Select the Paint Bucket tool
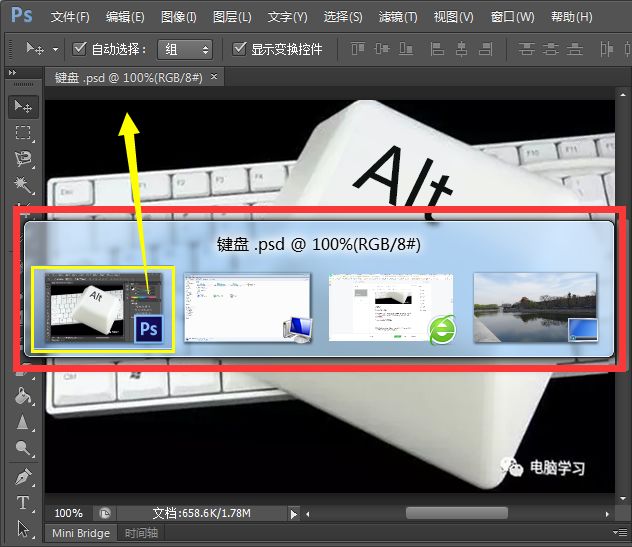 click(x=23, y=396)
